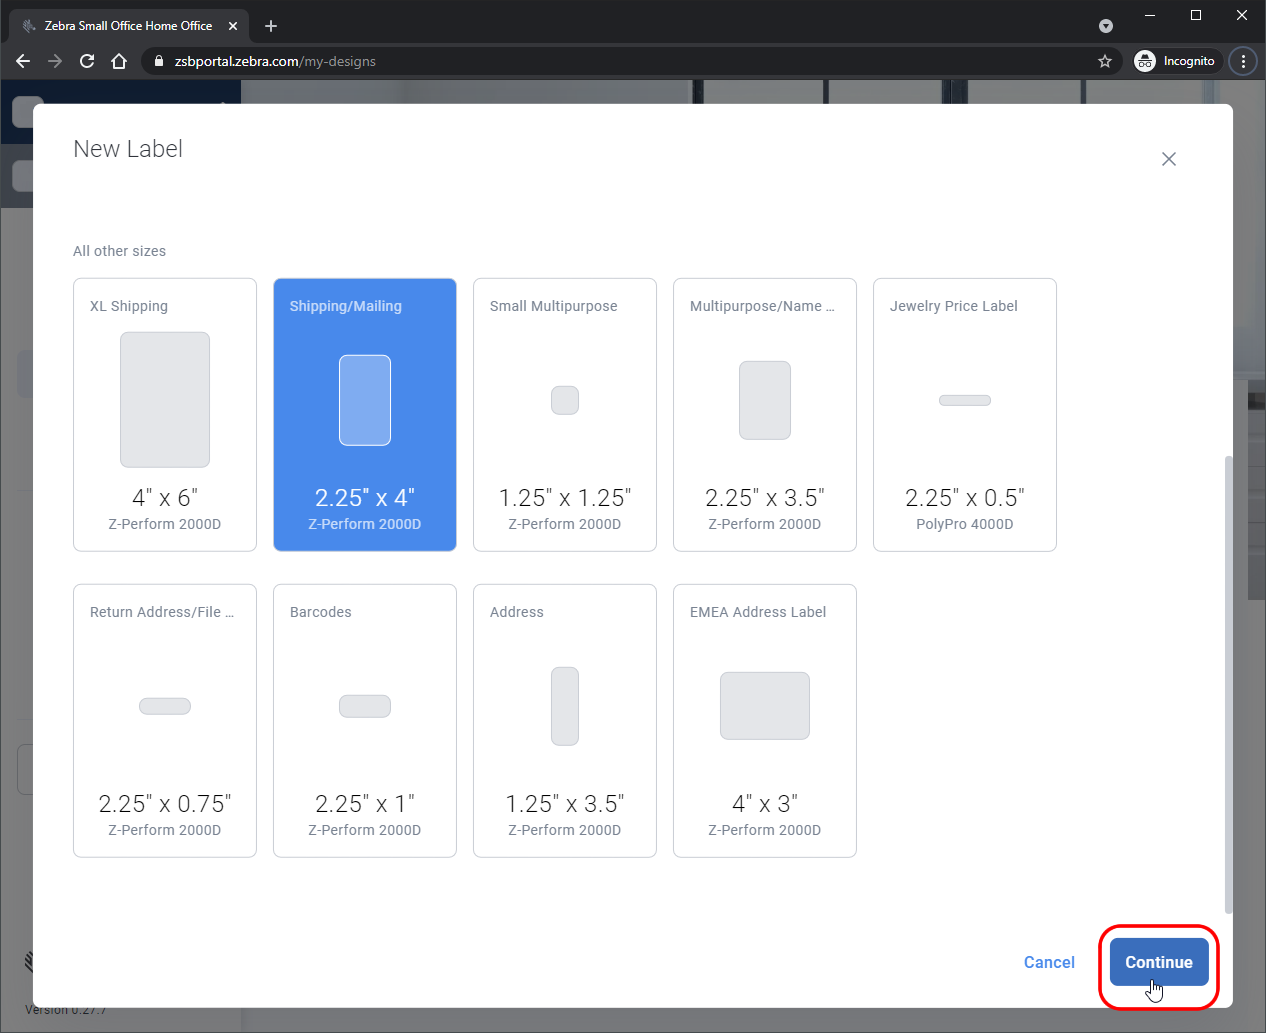Pick the Small Multipurpose 1.25" x 1.25" label
Image resolution: width=1266 pixels, height=1033 pixels.
tap(565, 414)
